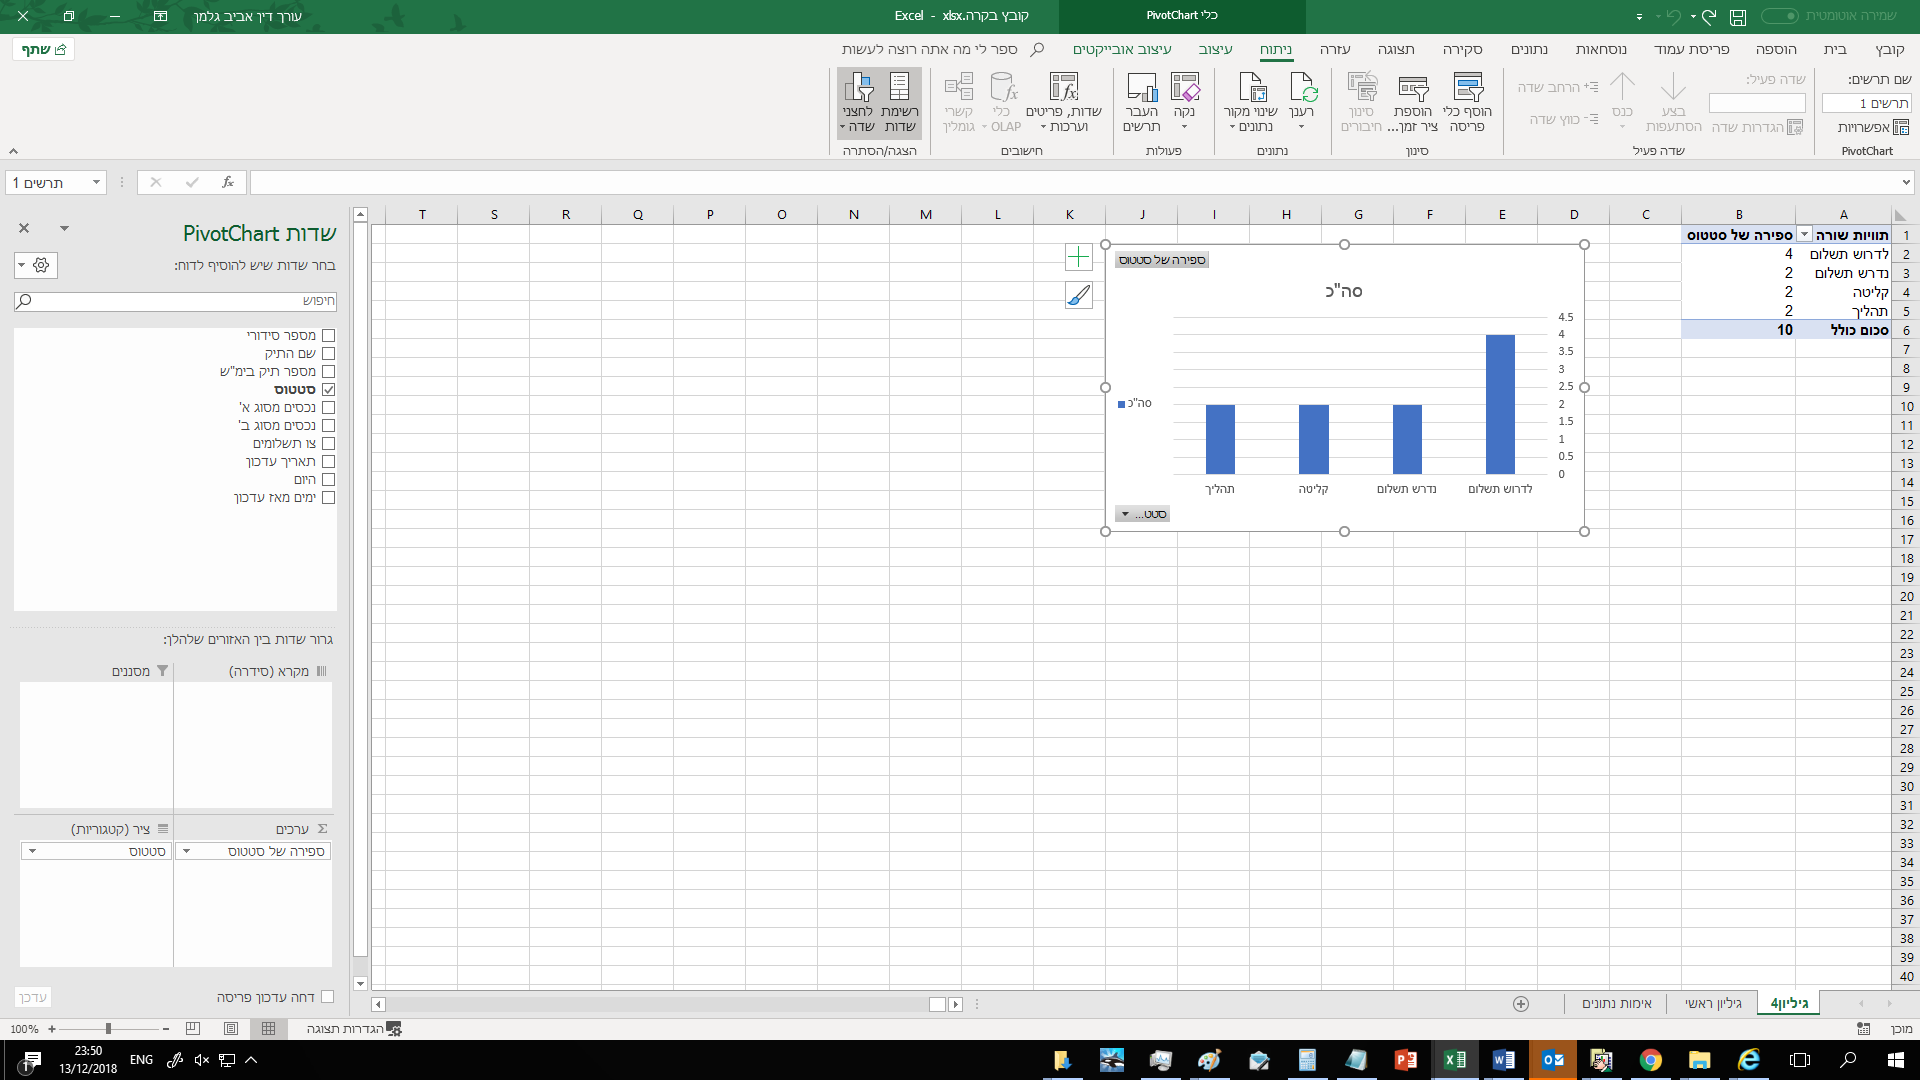The width and height of the screenshot is (1920, 1080).
Task: Open File Explorer from the taskbar
Action: point(1699,1060)
